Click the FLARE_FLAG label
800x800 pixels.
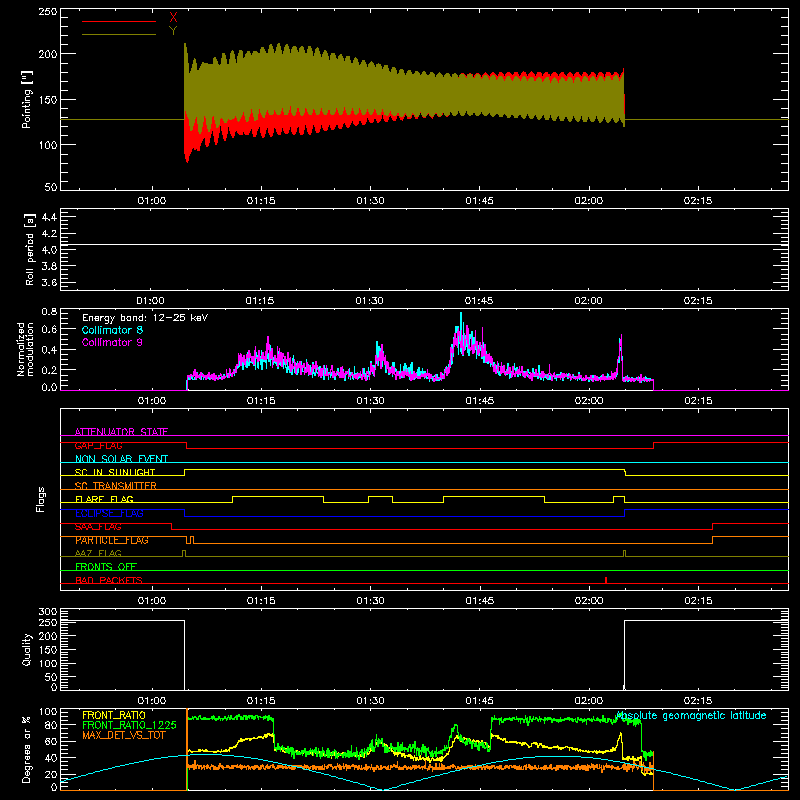click(104, 499)
